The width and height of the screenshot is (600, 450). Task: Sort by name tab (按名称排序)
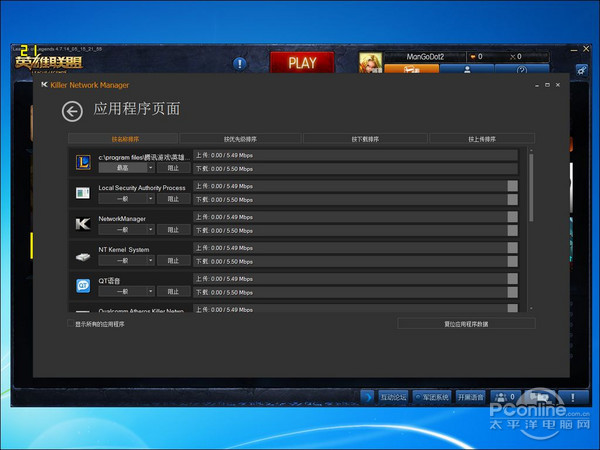[123, 139]
